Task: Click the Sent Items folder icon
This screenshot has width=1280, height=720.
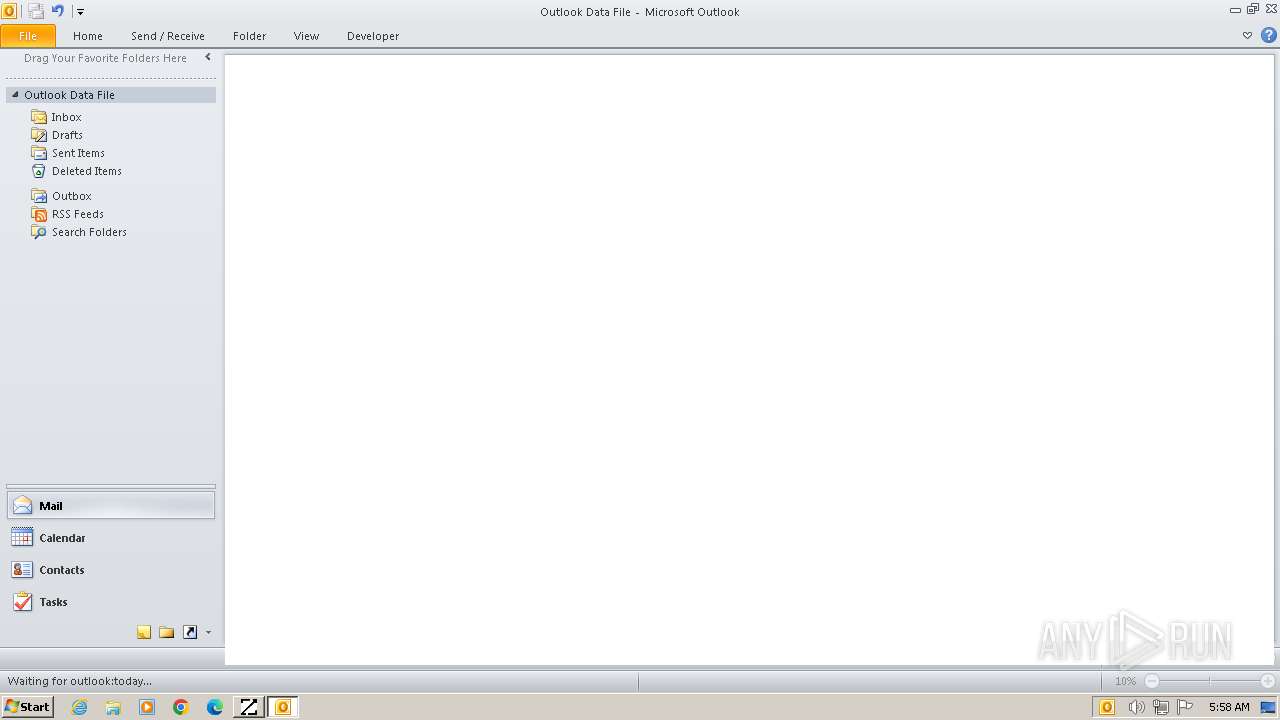Action: pos(39,153)
